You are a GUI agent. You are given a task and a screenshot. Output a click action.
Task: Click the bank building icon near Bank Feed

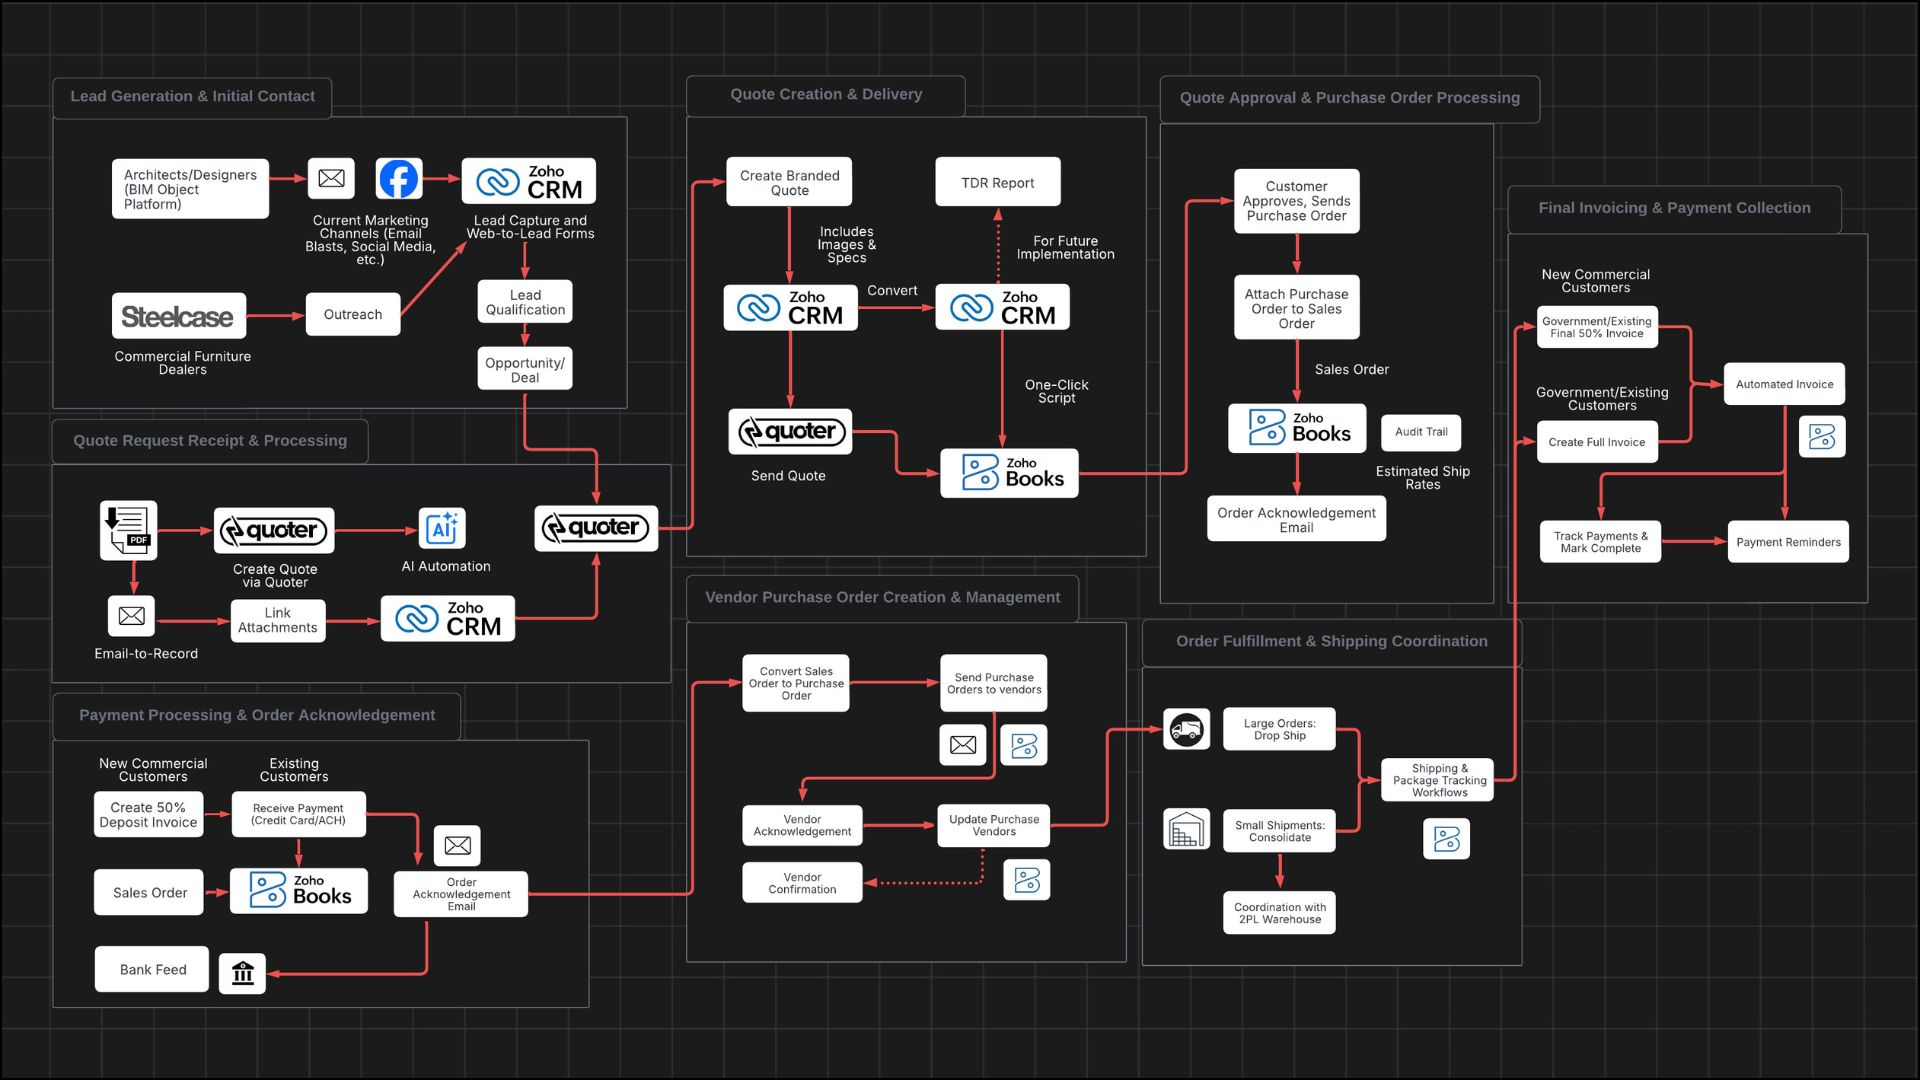[242, 973]
